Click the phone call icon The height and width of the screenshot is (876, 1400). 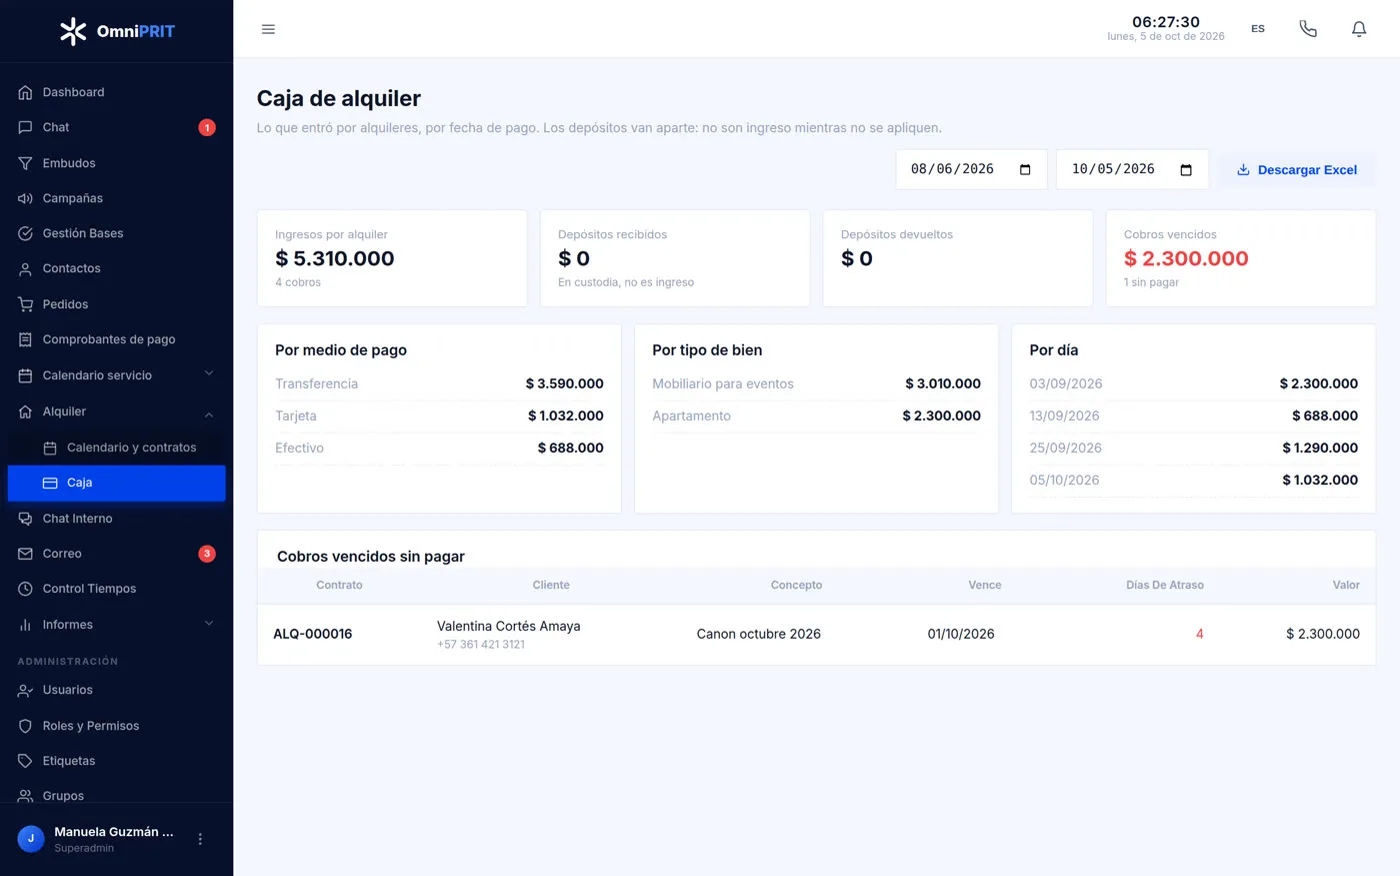click(1308, 29)
